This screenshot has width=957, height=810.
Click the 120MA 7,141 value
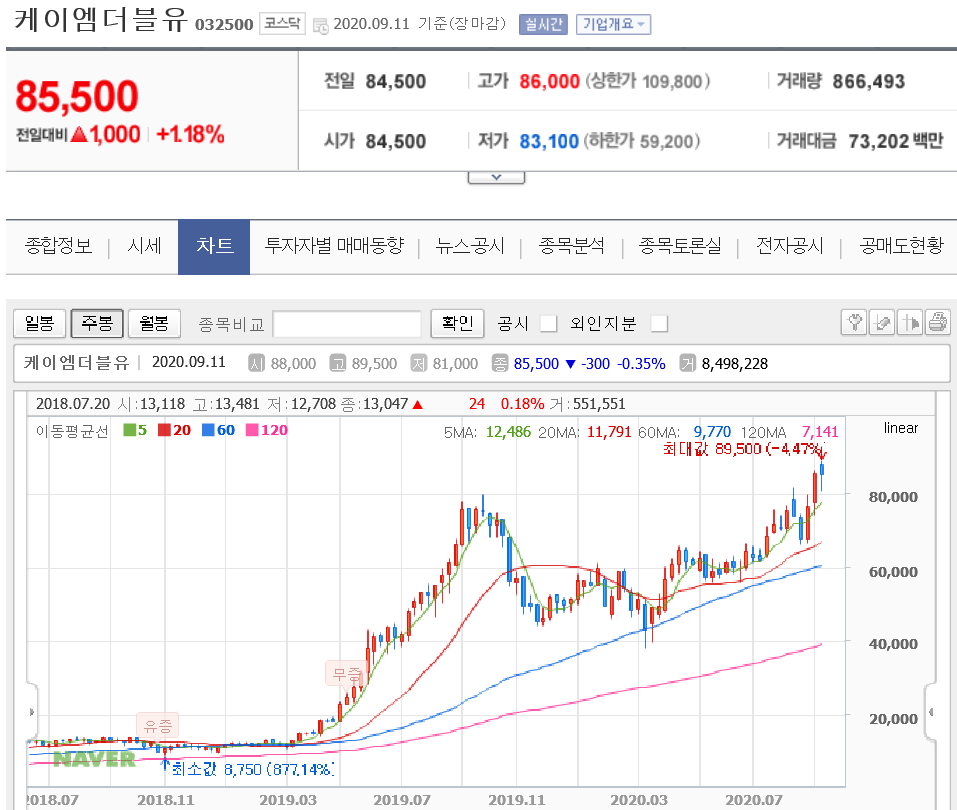820,432
